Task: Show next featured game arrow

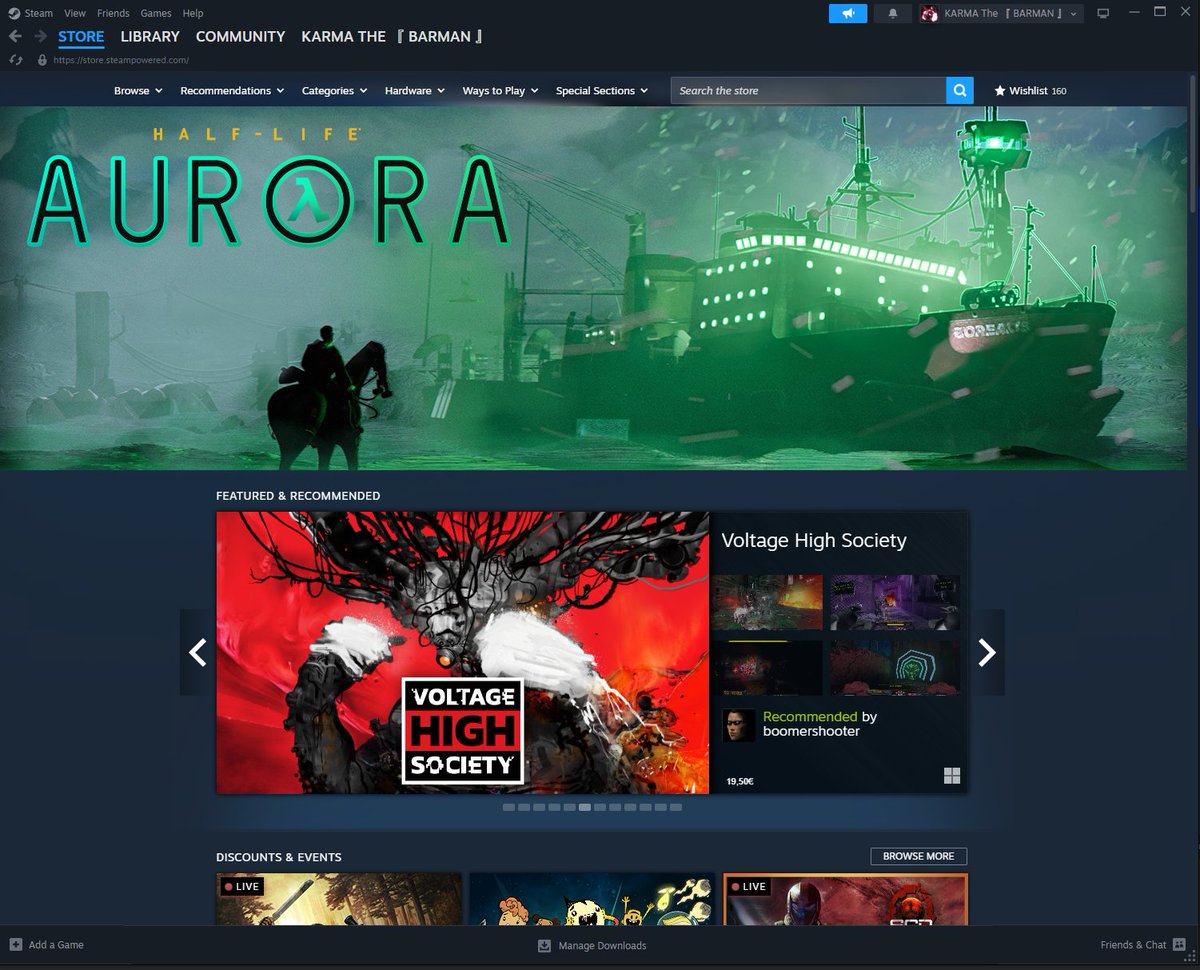Action: pyautogui.click(x=987, y=652)
